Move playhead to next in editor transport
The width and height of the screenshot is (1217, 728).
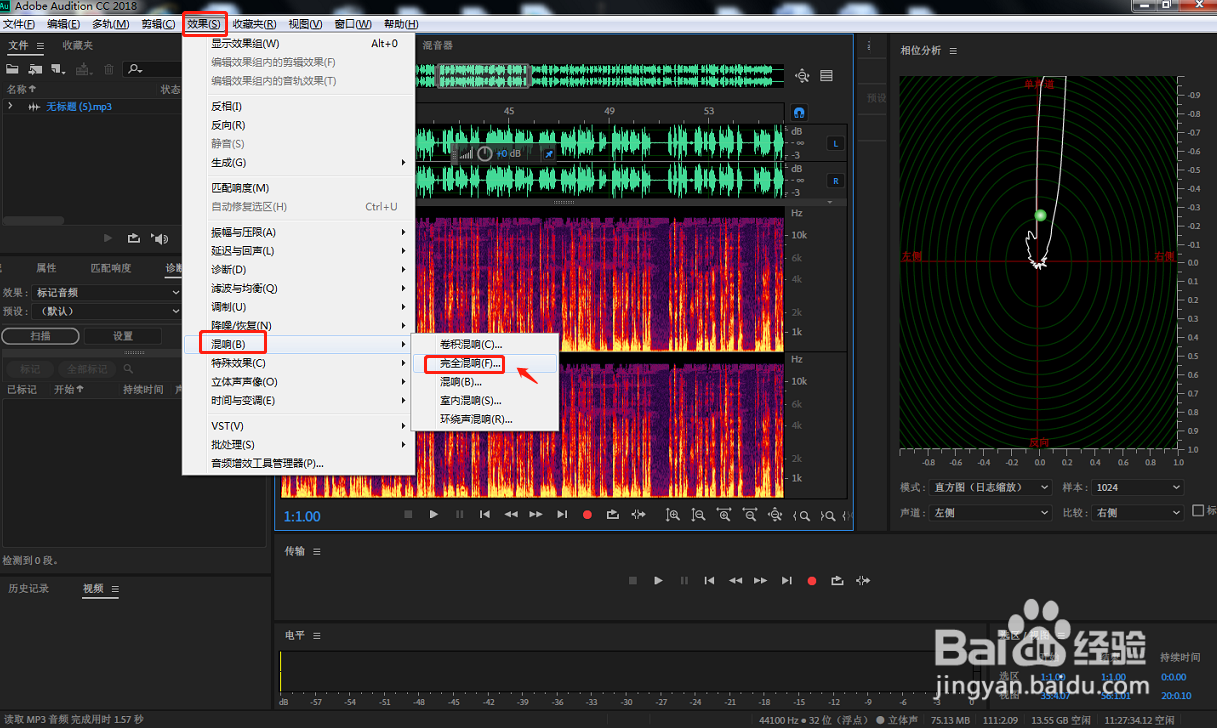(x=562, y=514)
